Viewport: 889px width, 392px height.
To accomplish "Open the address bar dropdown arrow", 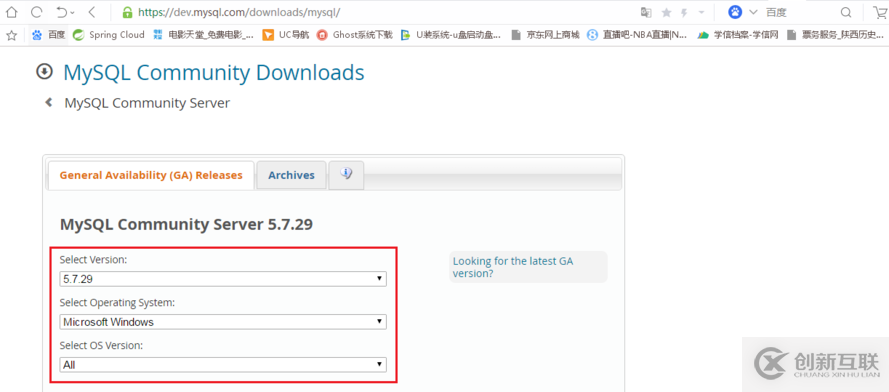I will (x=702, y=12).
